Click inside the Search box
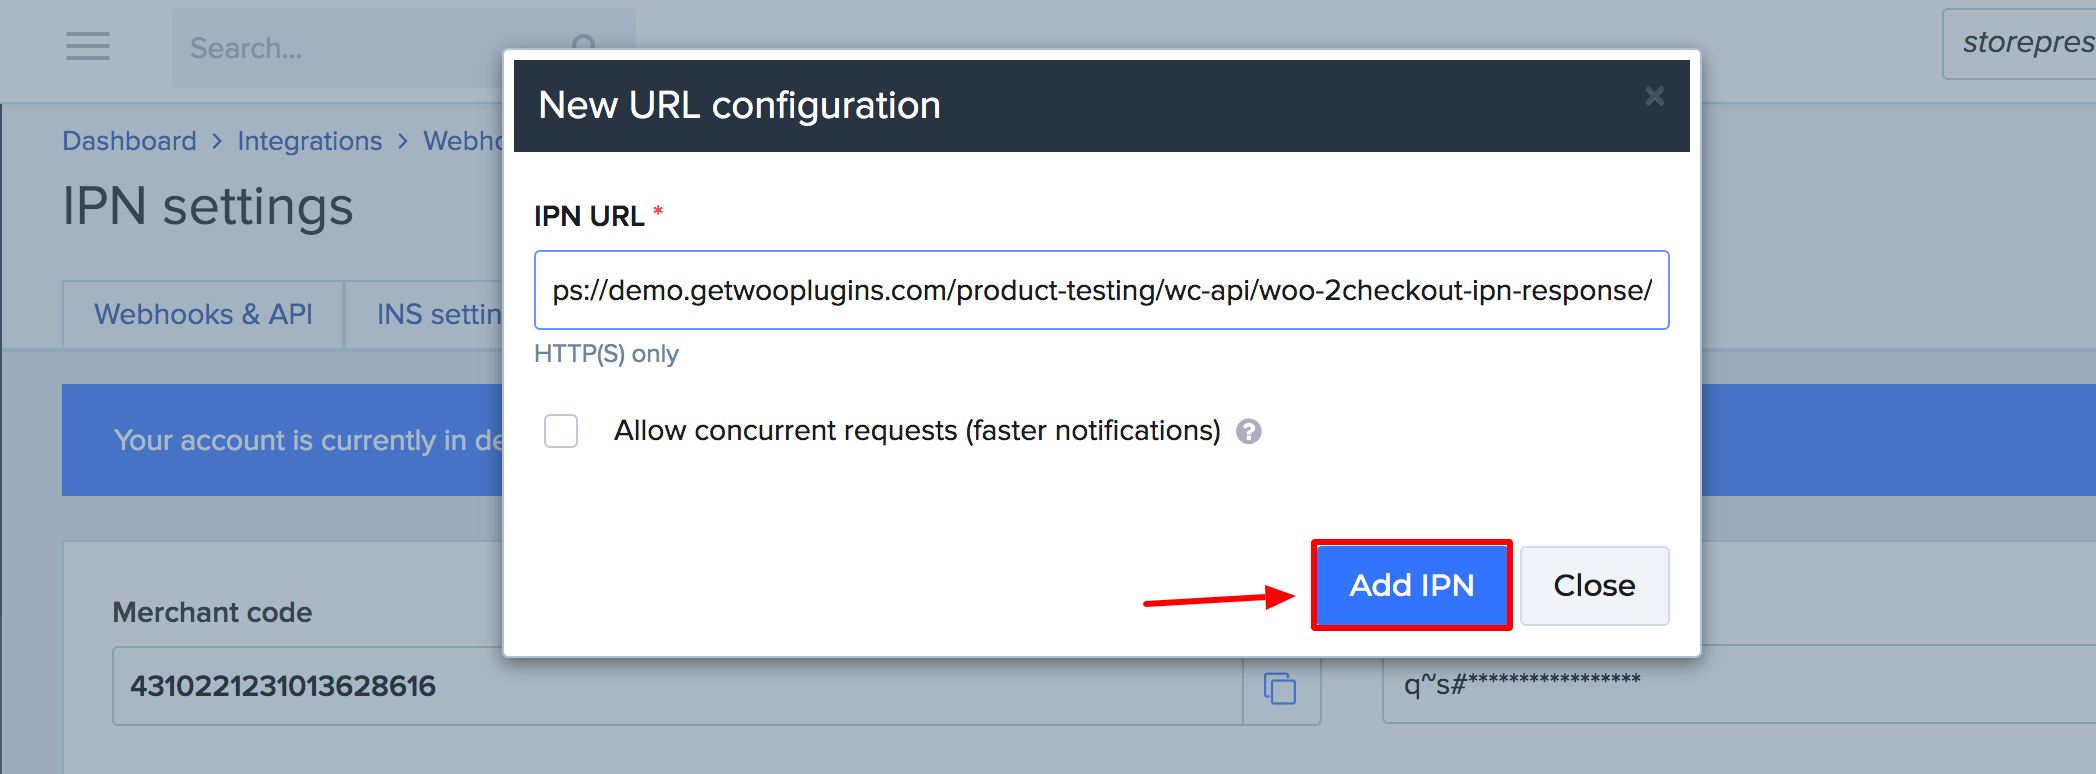This screenshot has width=2096, height=774. pos(350,47)
